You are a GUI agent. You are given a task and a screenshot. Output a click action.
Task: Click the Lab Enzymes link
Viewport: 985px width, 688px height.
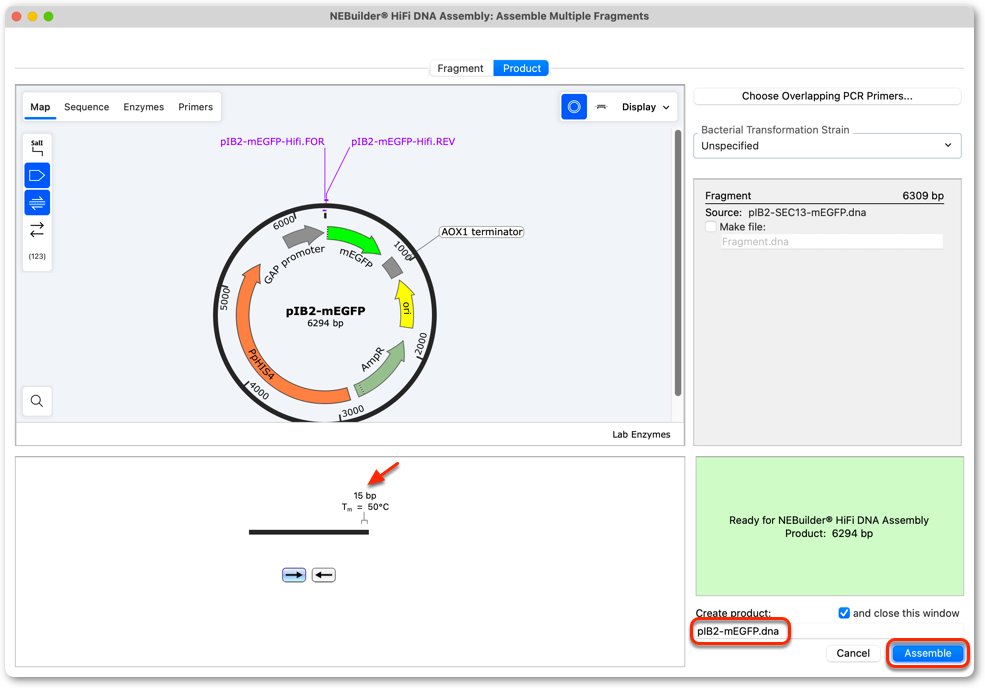click(641, 434)
